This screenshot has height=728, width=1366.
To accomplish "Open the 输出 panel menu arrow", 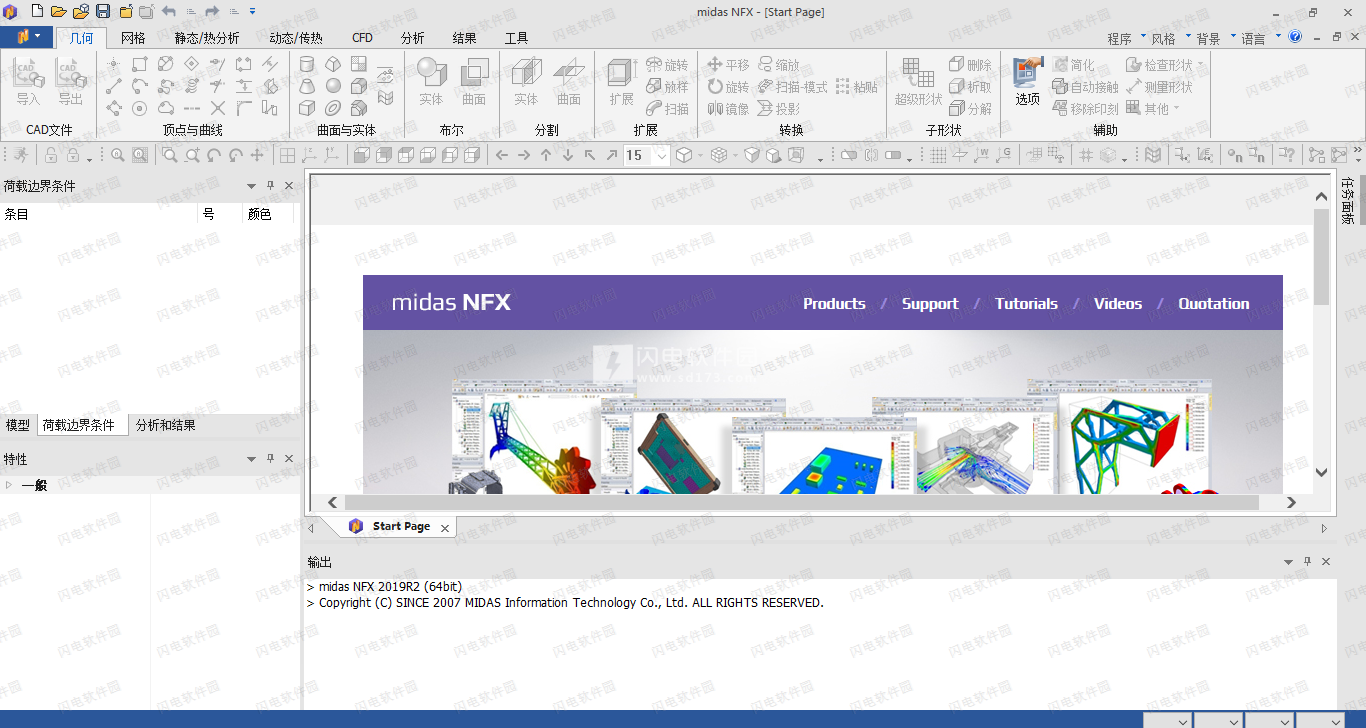I will pyautogui.click(x=1288, y=562).
